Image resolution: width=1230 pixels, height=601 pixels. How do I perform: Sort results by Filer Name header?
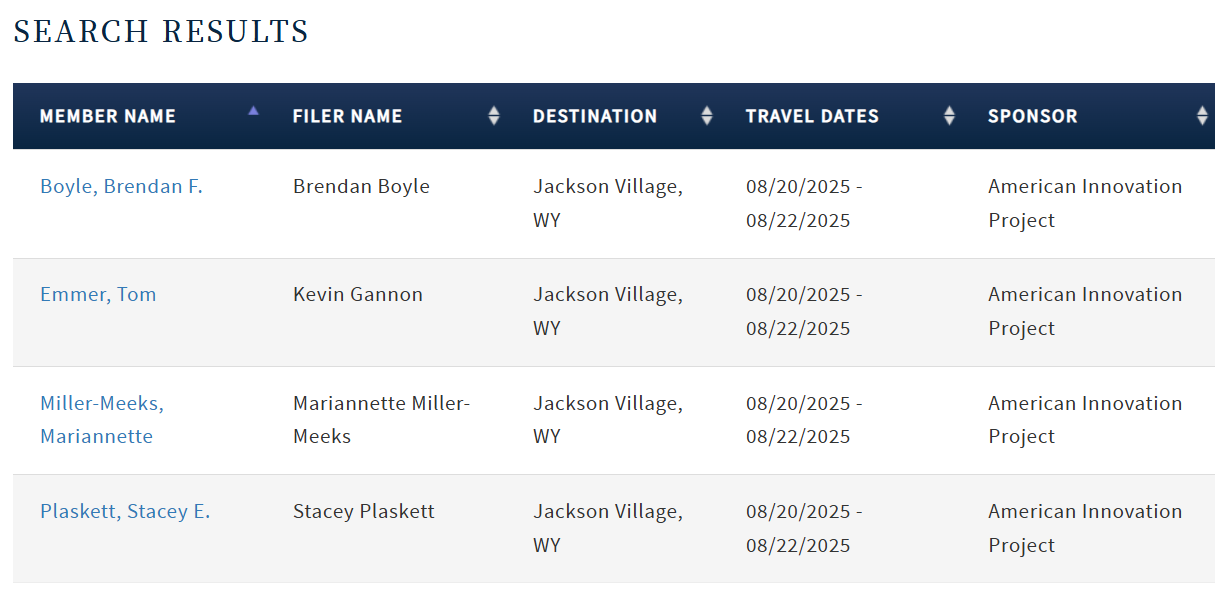point(347,116)
